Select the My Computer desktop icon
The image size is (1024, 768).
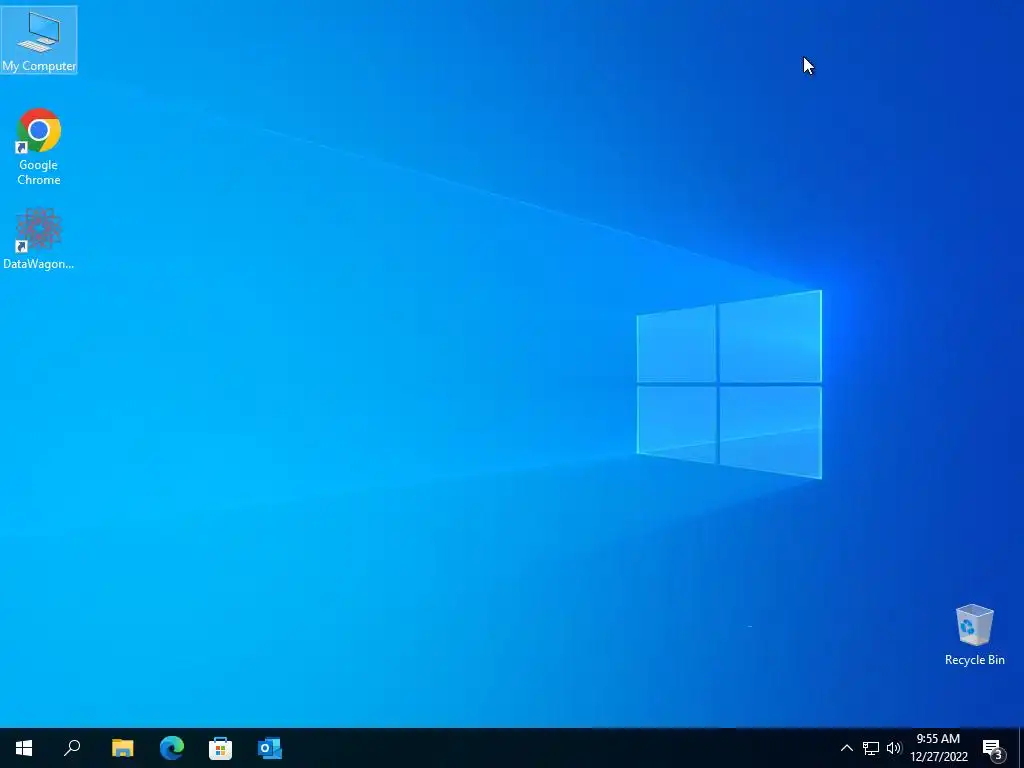[x=39, y=40]
